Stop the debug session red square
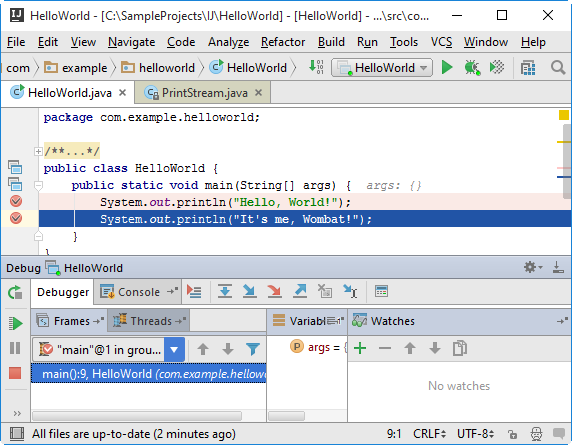 click(x=15, y=373)
